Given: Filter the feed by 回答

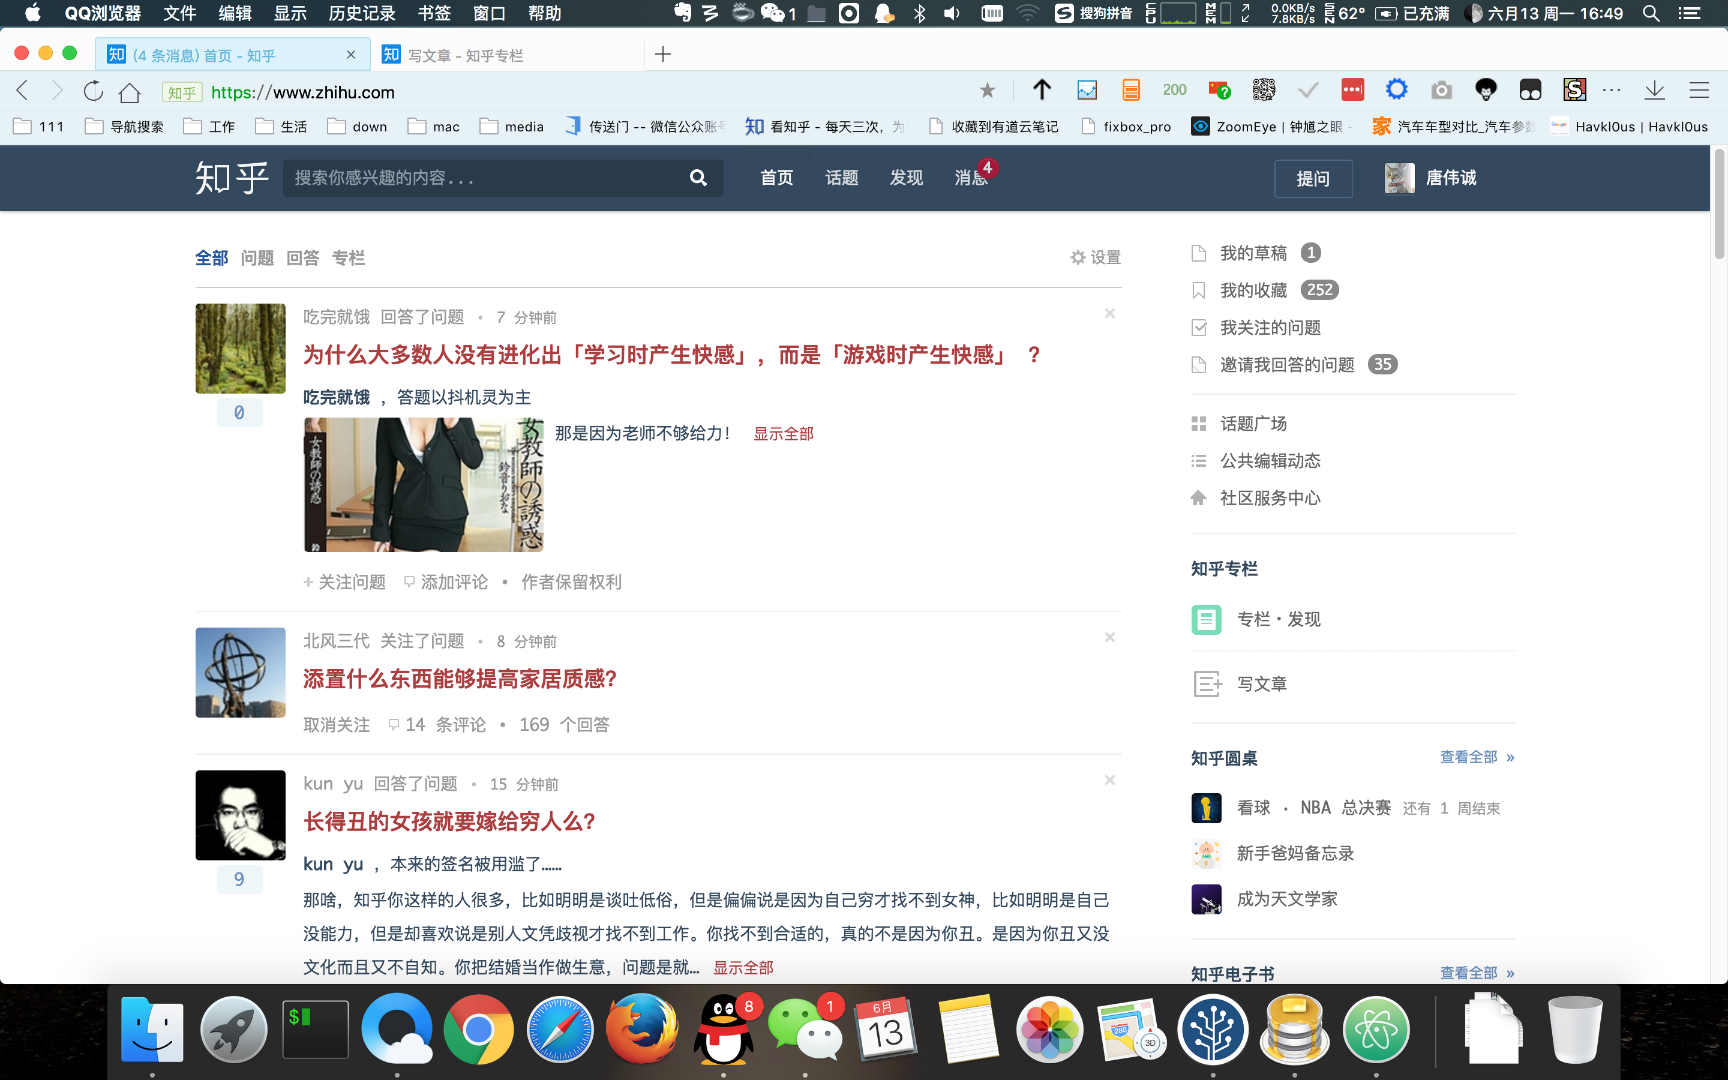Looking at the screenshot, I should (x=303, y=258).
